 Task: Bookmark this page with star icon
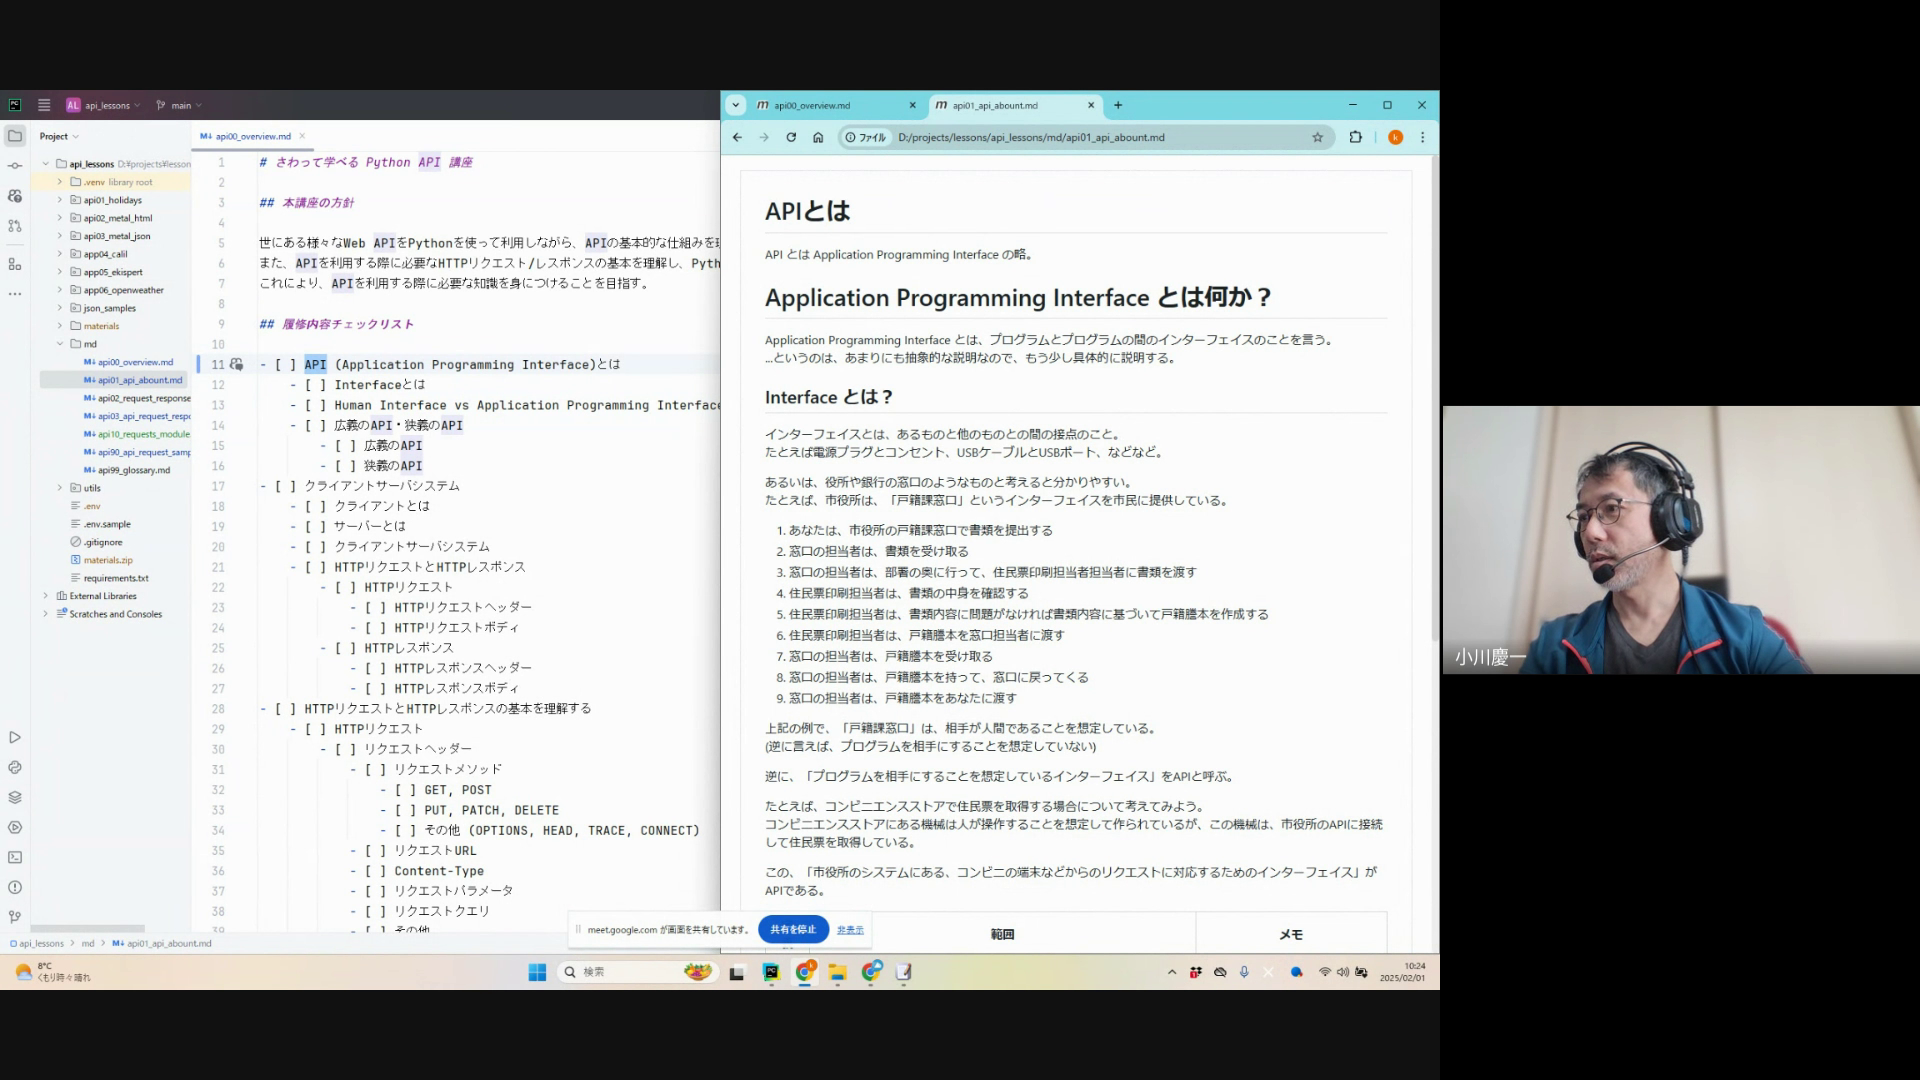1317,137
